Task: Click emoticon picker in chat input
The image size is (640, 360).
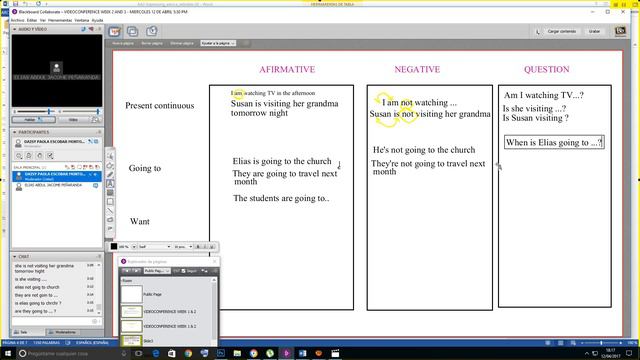Action: pyautogui.click(x=95, y=322)
